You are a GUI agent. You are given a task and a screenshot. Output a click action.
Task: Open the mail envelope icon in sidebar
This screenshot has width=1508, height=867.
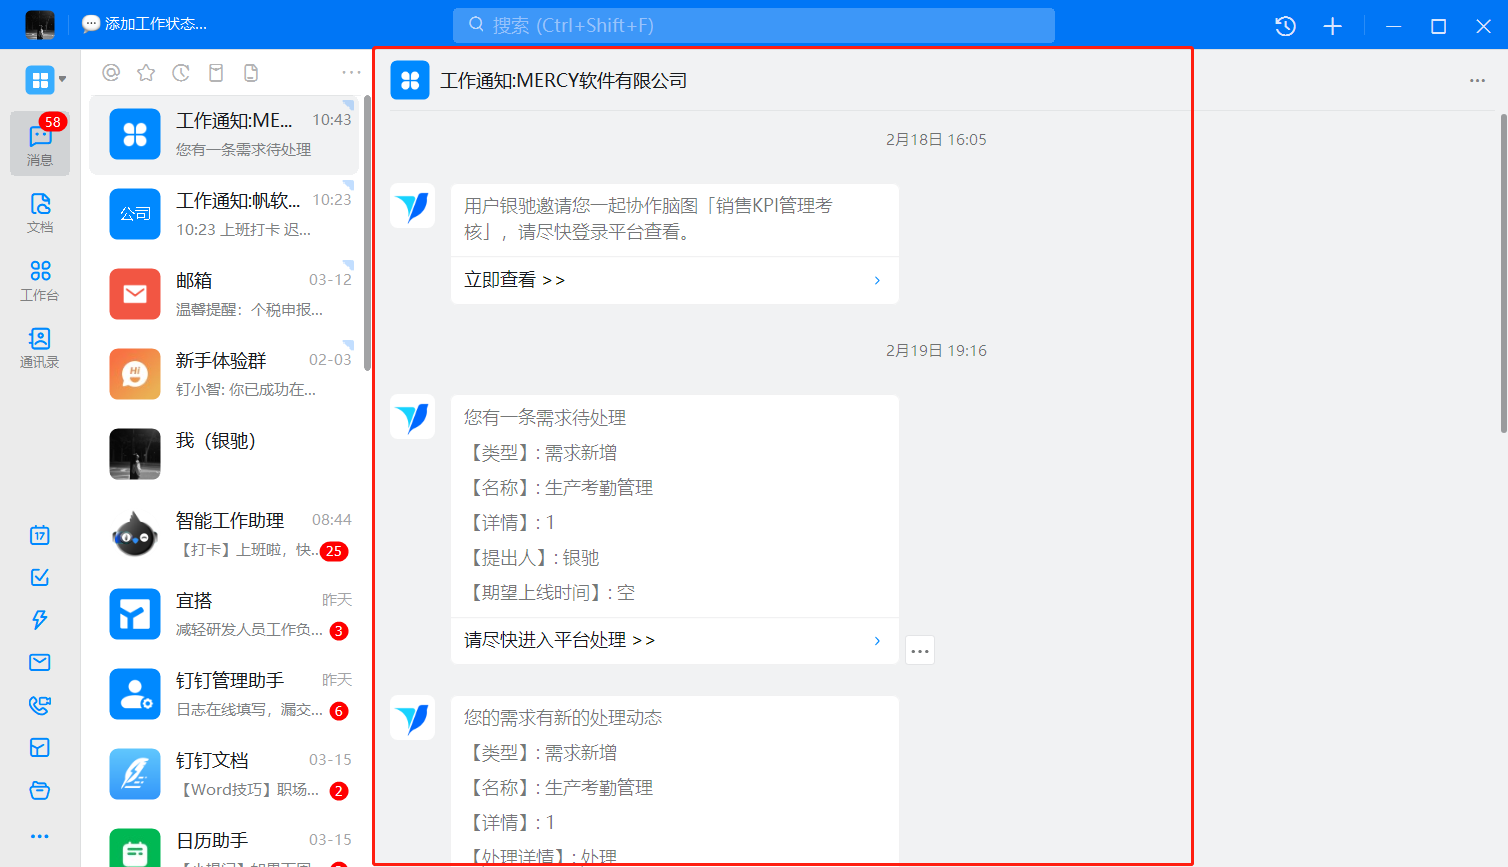(40, 662)
